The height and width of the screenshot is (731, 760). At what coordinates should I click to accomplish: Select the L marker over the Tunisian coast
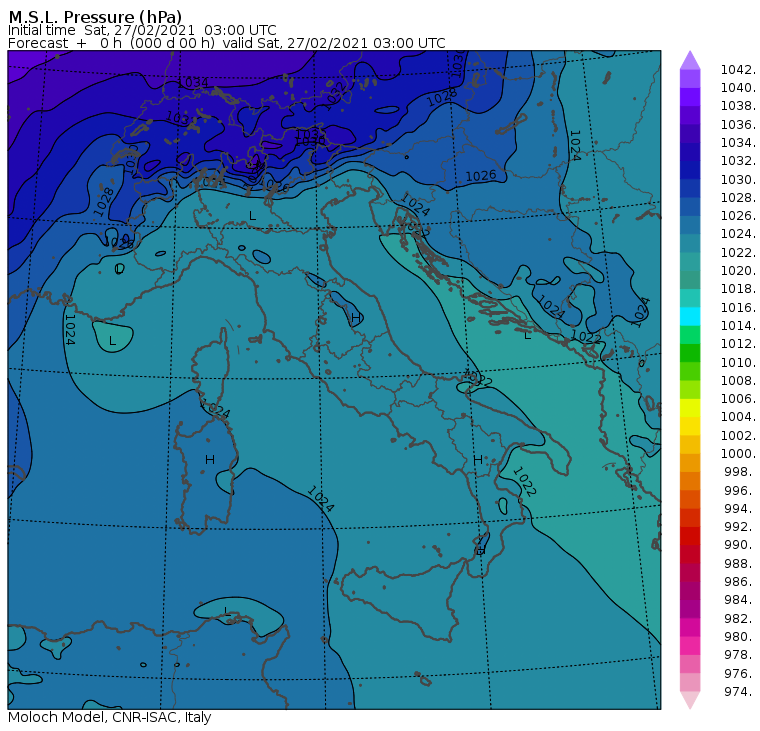(x=226, y=610)
